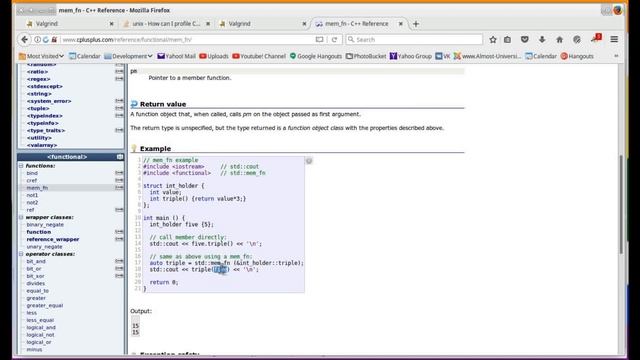This screenshot has height=360, width=640.
Task: Click the icon at right of <functional> header
Action: pos(120,157)
